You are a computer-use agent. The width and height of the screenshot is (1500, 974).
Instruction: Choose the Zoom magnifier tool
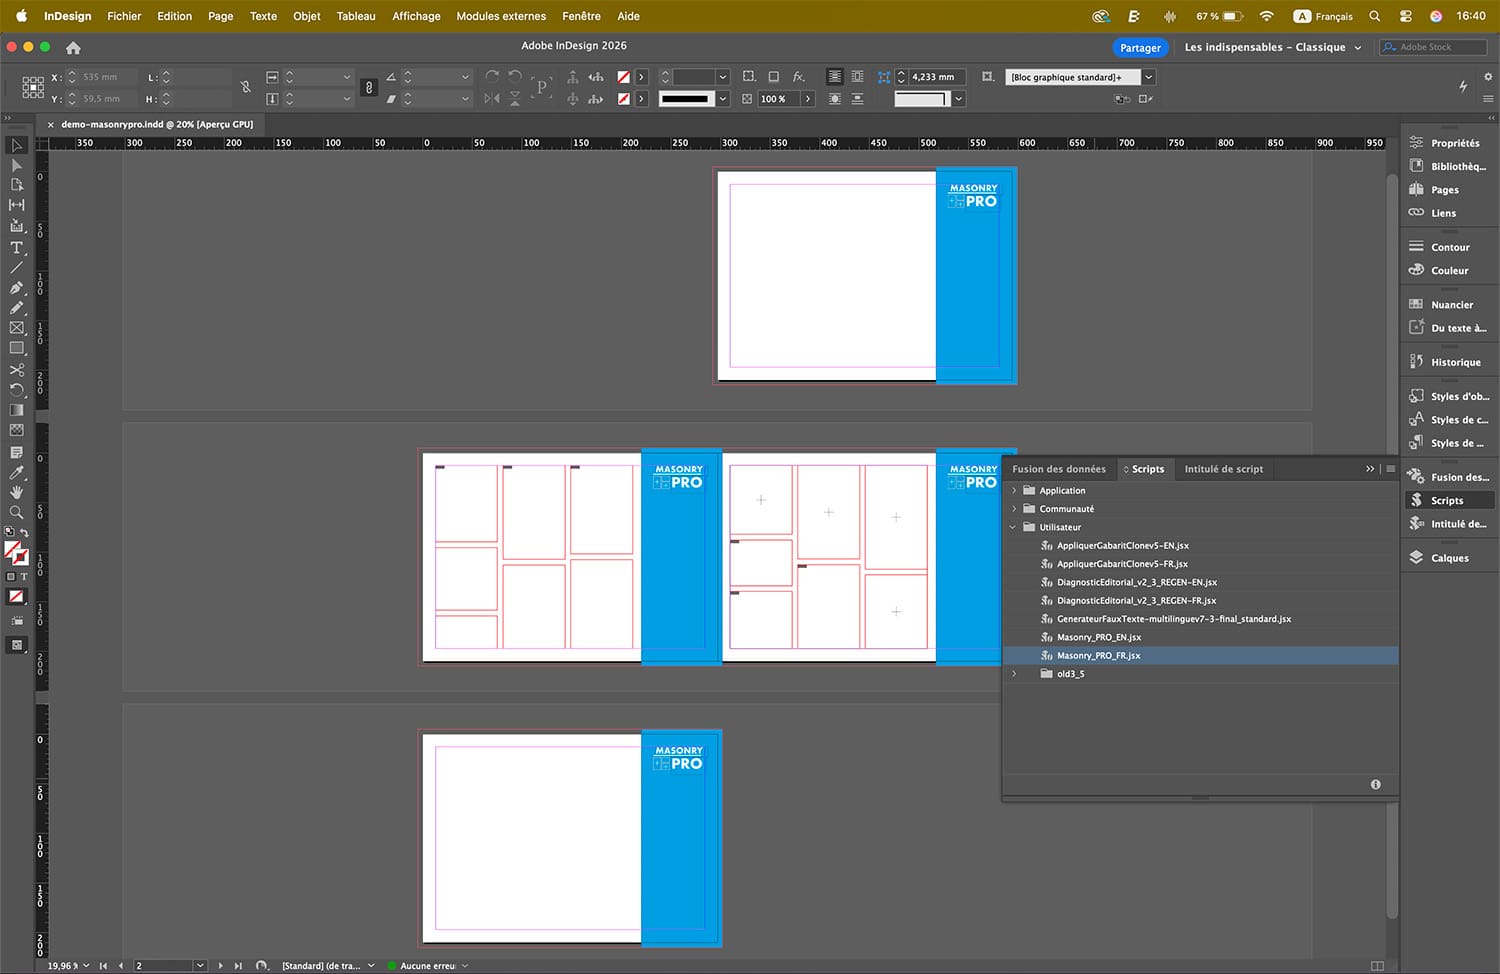[x=16, y=512]
